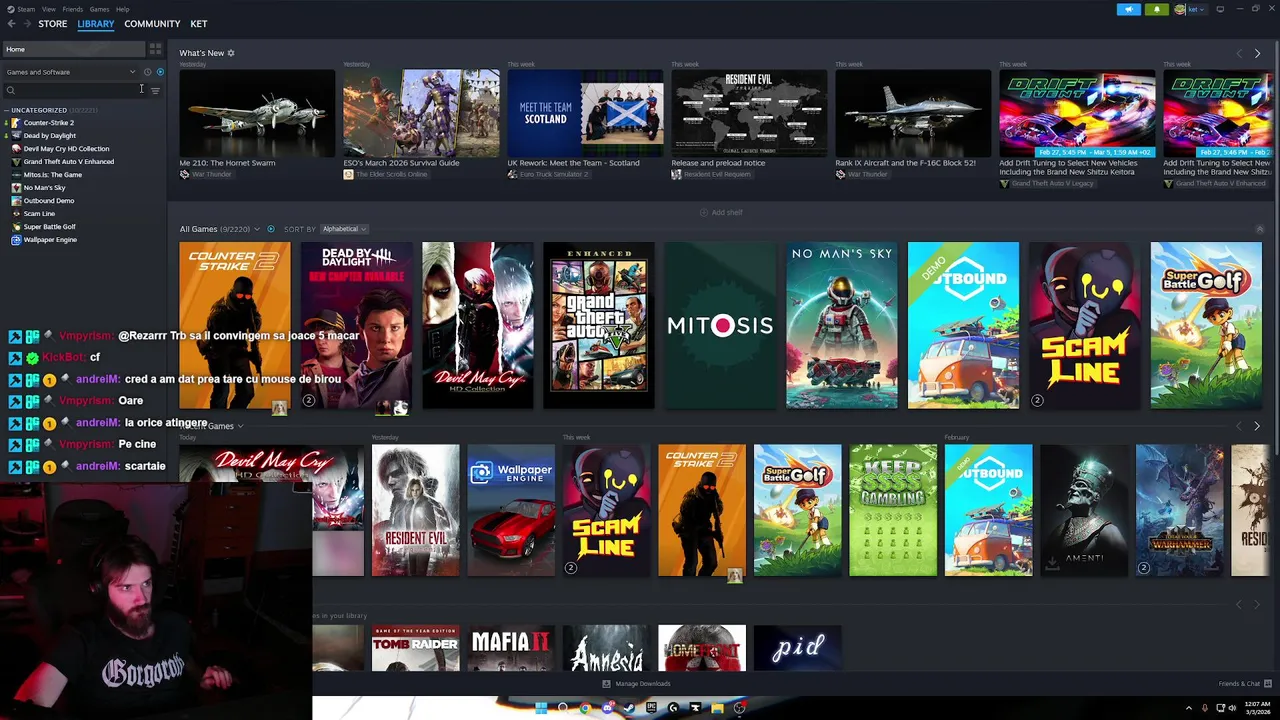
Task: Collapse the All Games shelf chevron
Action: [1259, 229]
